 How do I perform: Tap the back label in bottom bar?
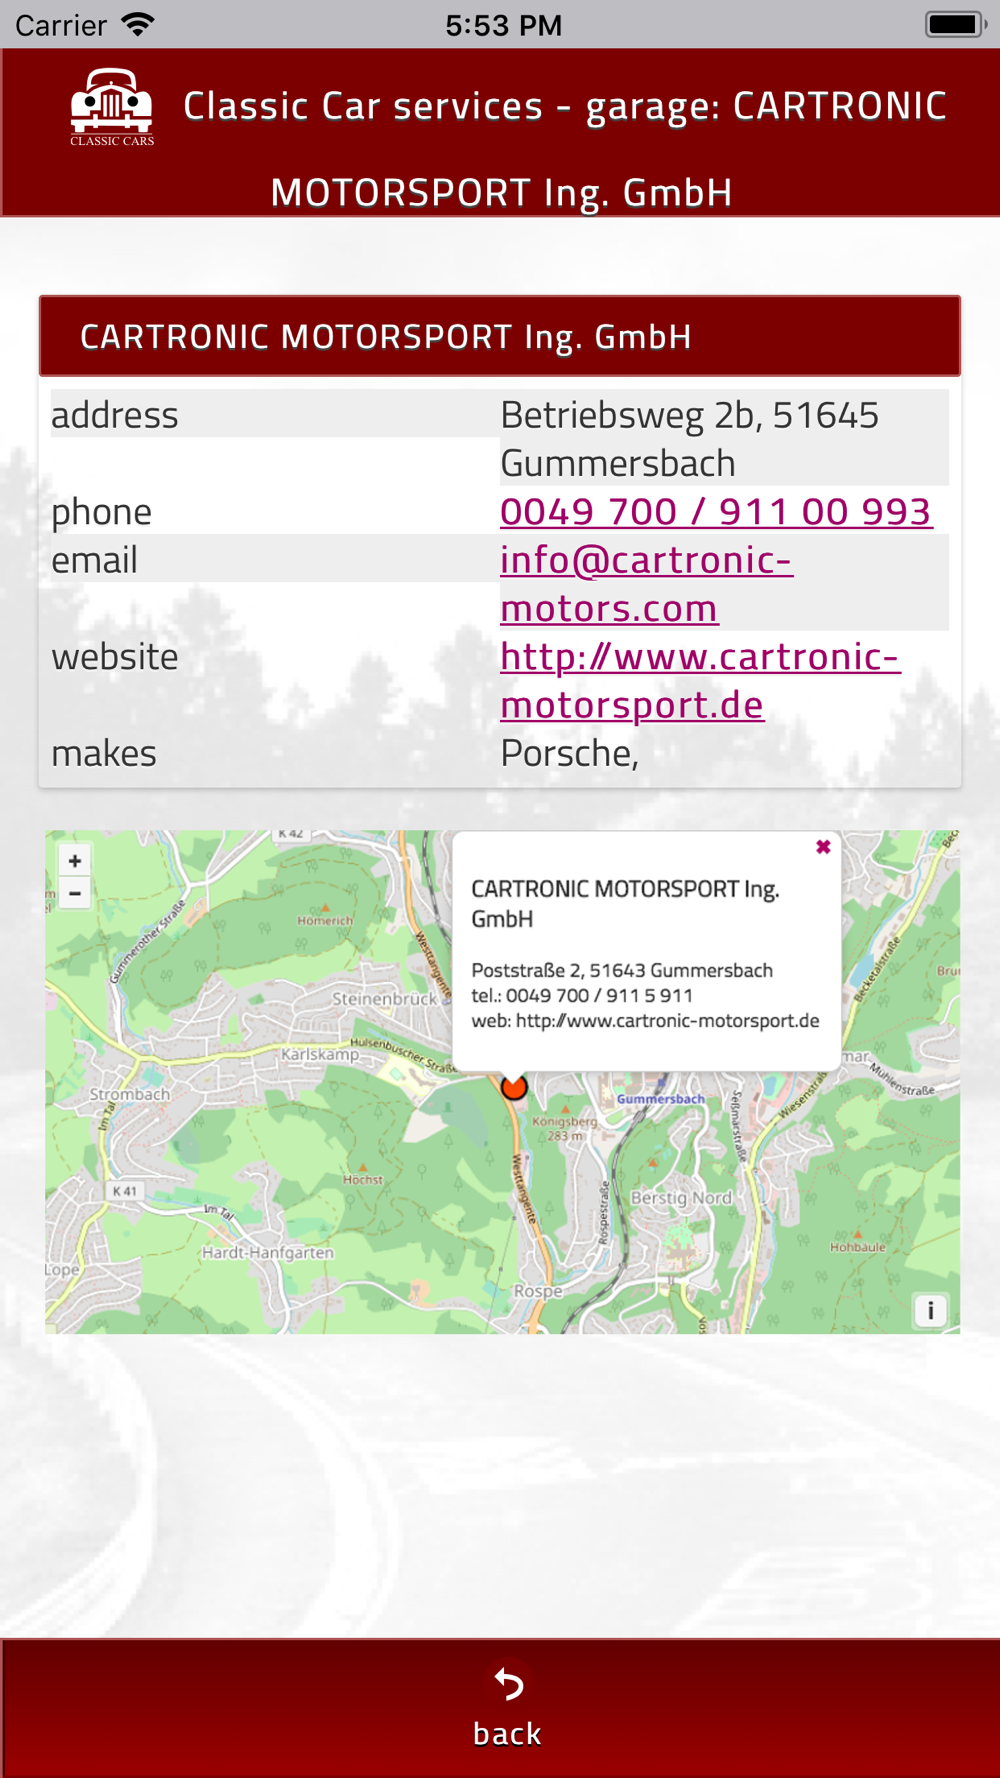pyautogui.click(x=507, y=1733)
